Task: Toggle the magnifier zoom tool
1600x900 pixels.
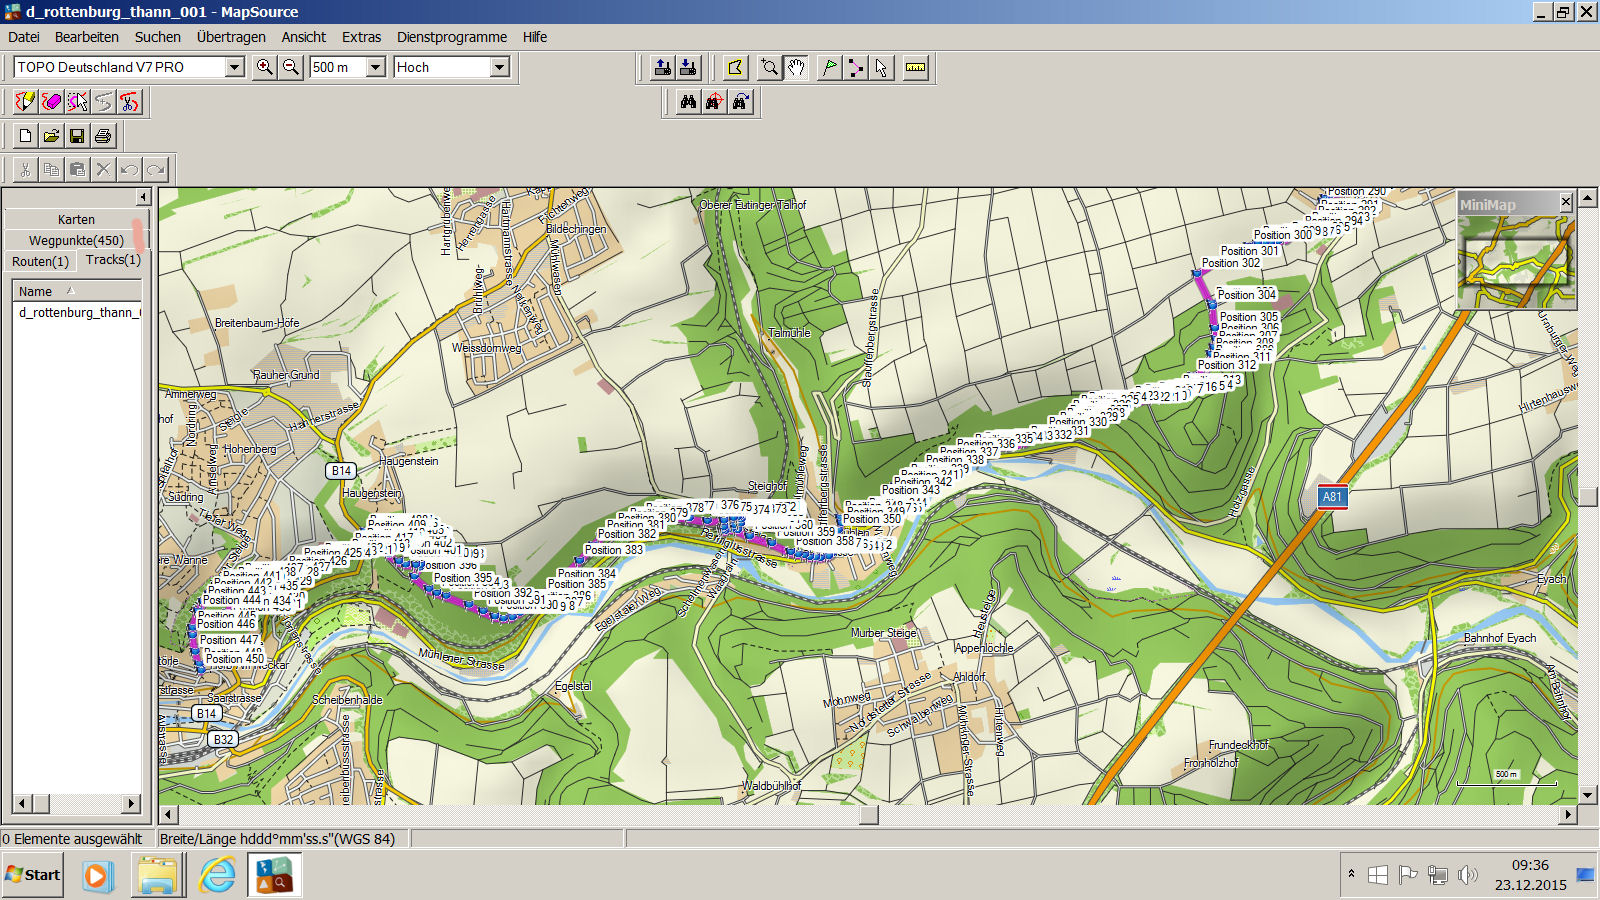Action: click(769, 68)
